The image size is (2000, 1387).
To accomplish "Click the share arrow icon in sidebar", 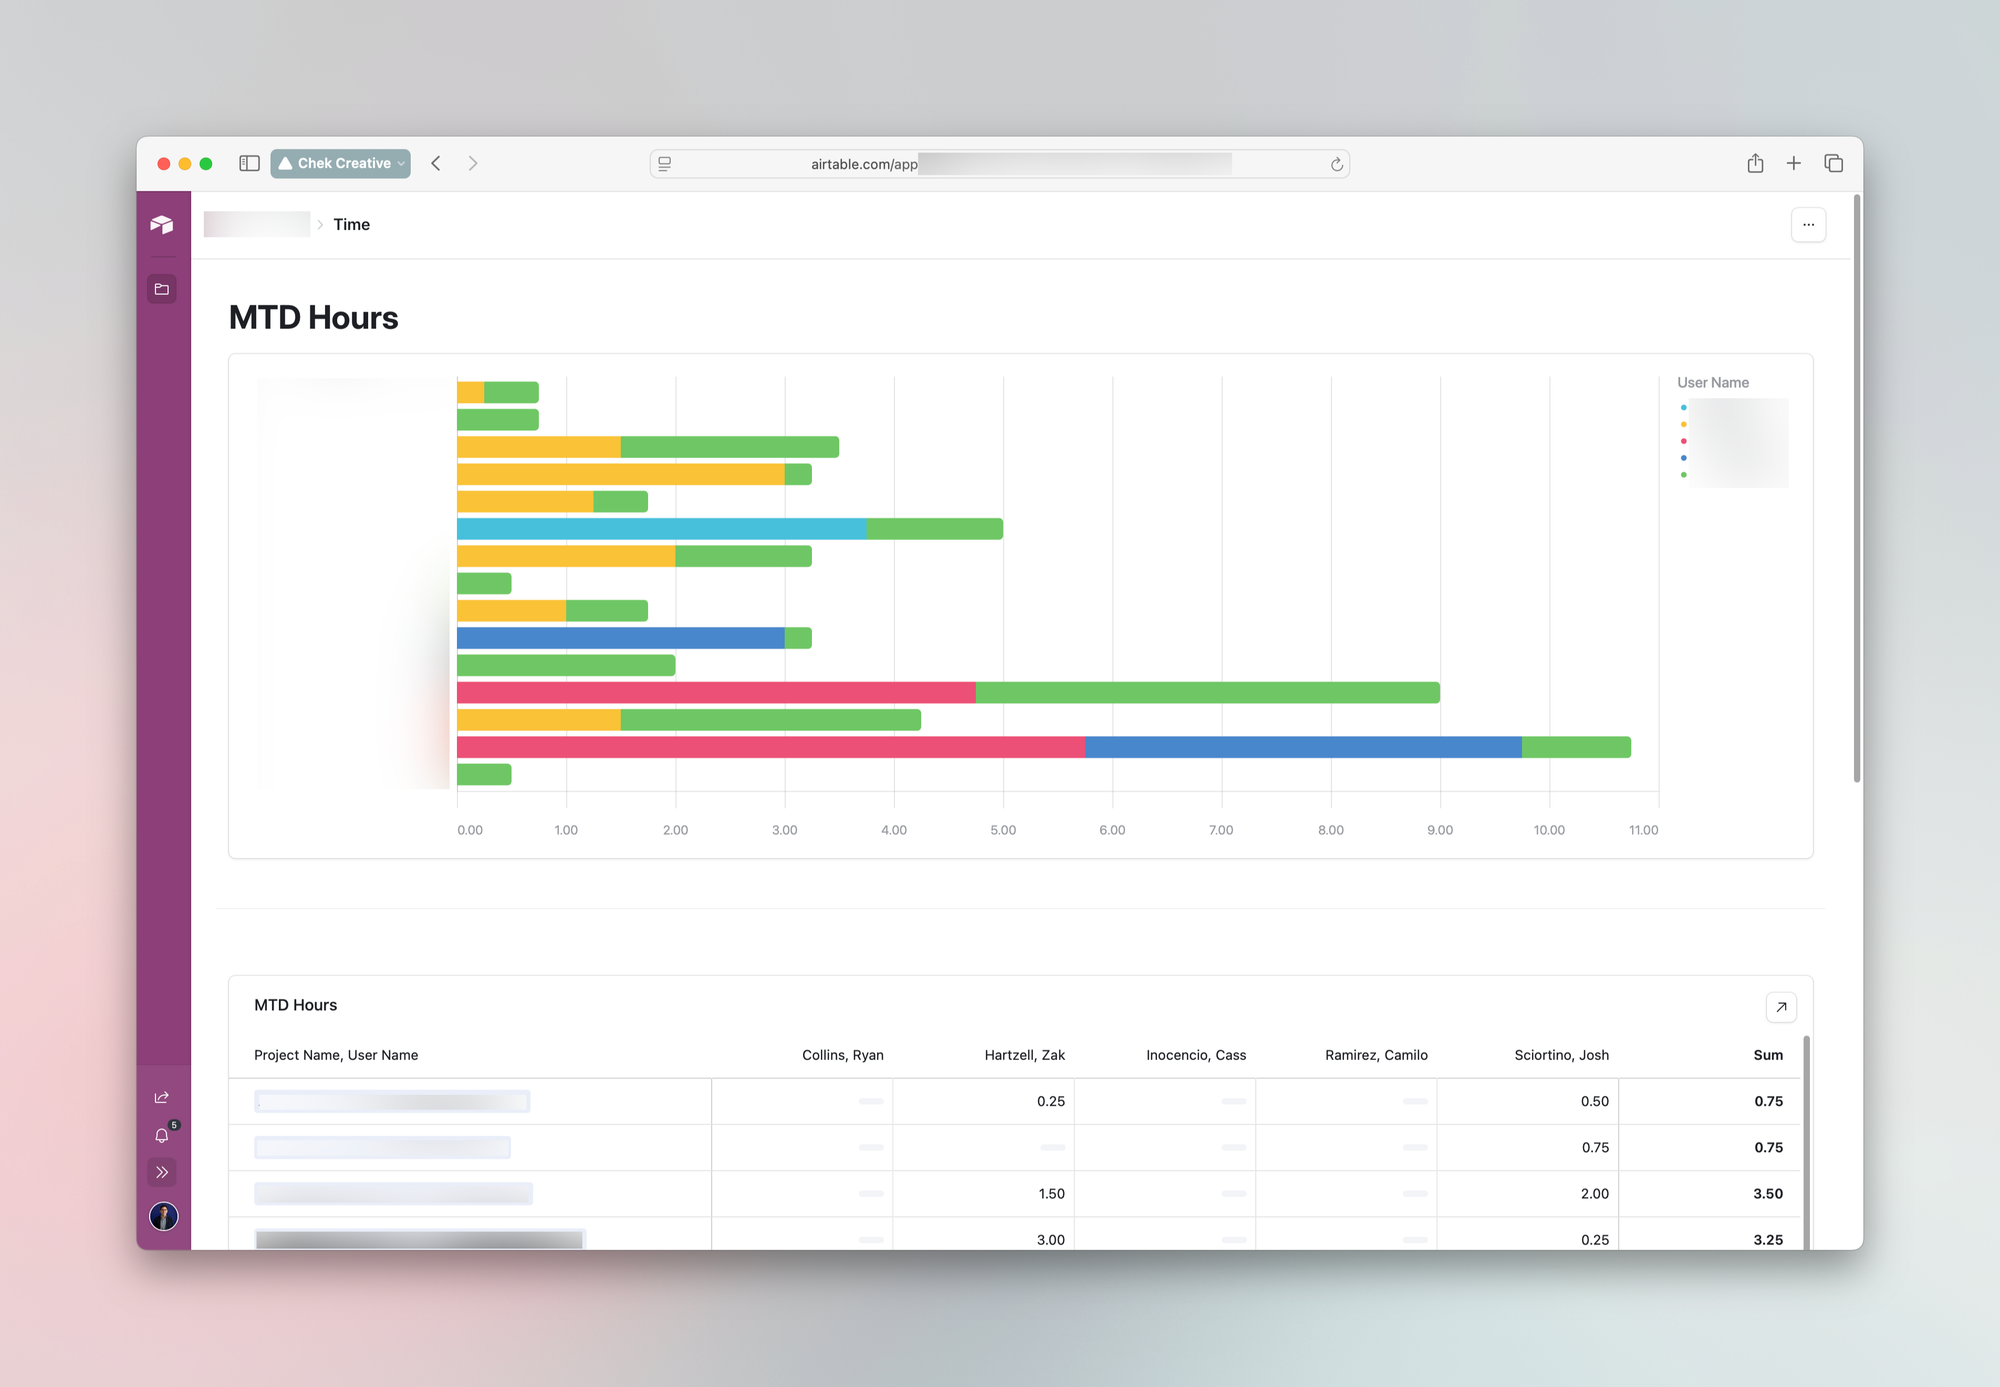I will [x=162, y=1097].
